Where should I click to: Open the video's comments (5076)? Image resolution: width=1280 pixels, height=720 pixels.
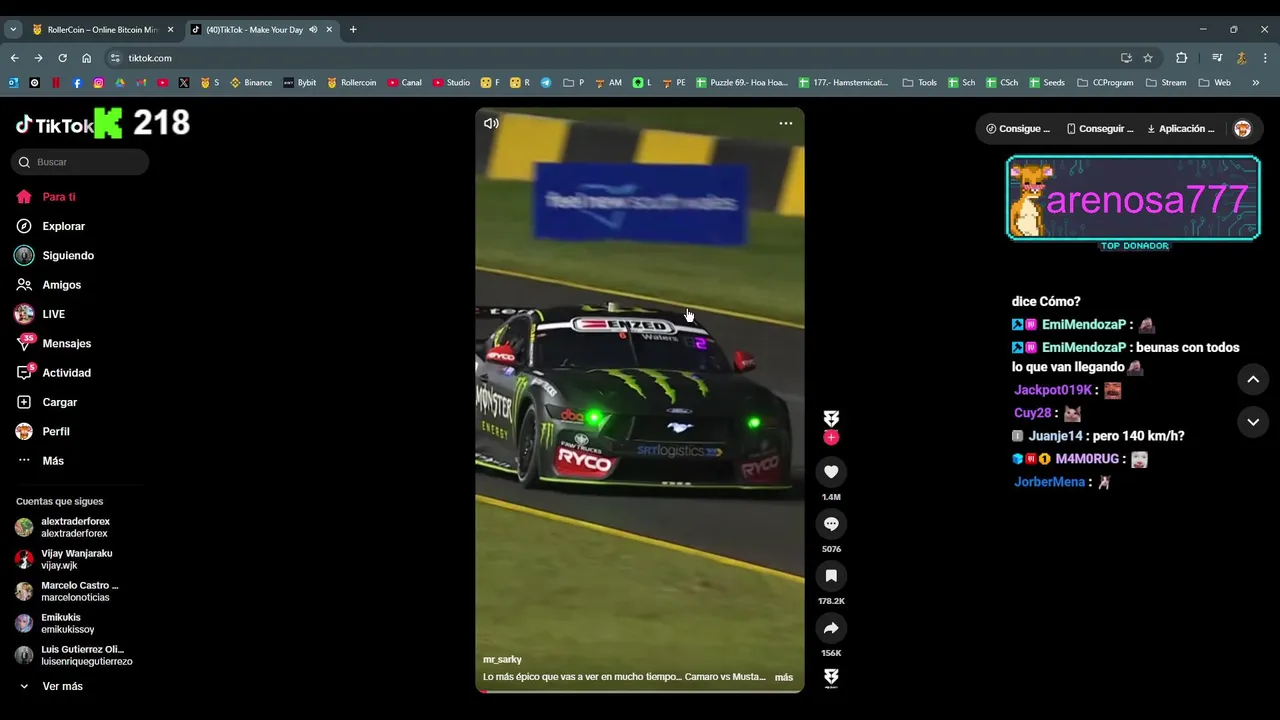[x=831, y=523]
